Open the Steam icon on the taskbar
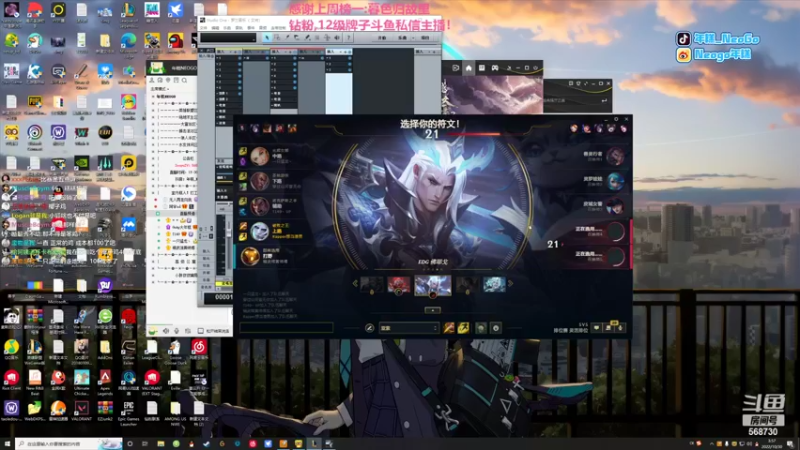Screen dimensions: 800x450 207,444
